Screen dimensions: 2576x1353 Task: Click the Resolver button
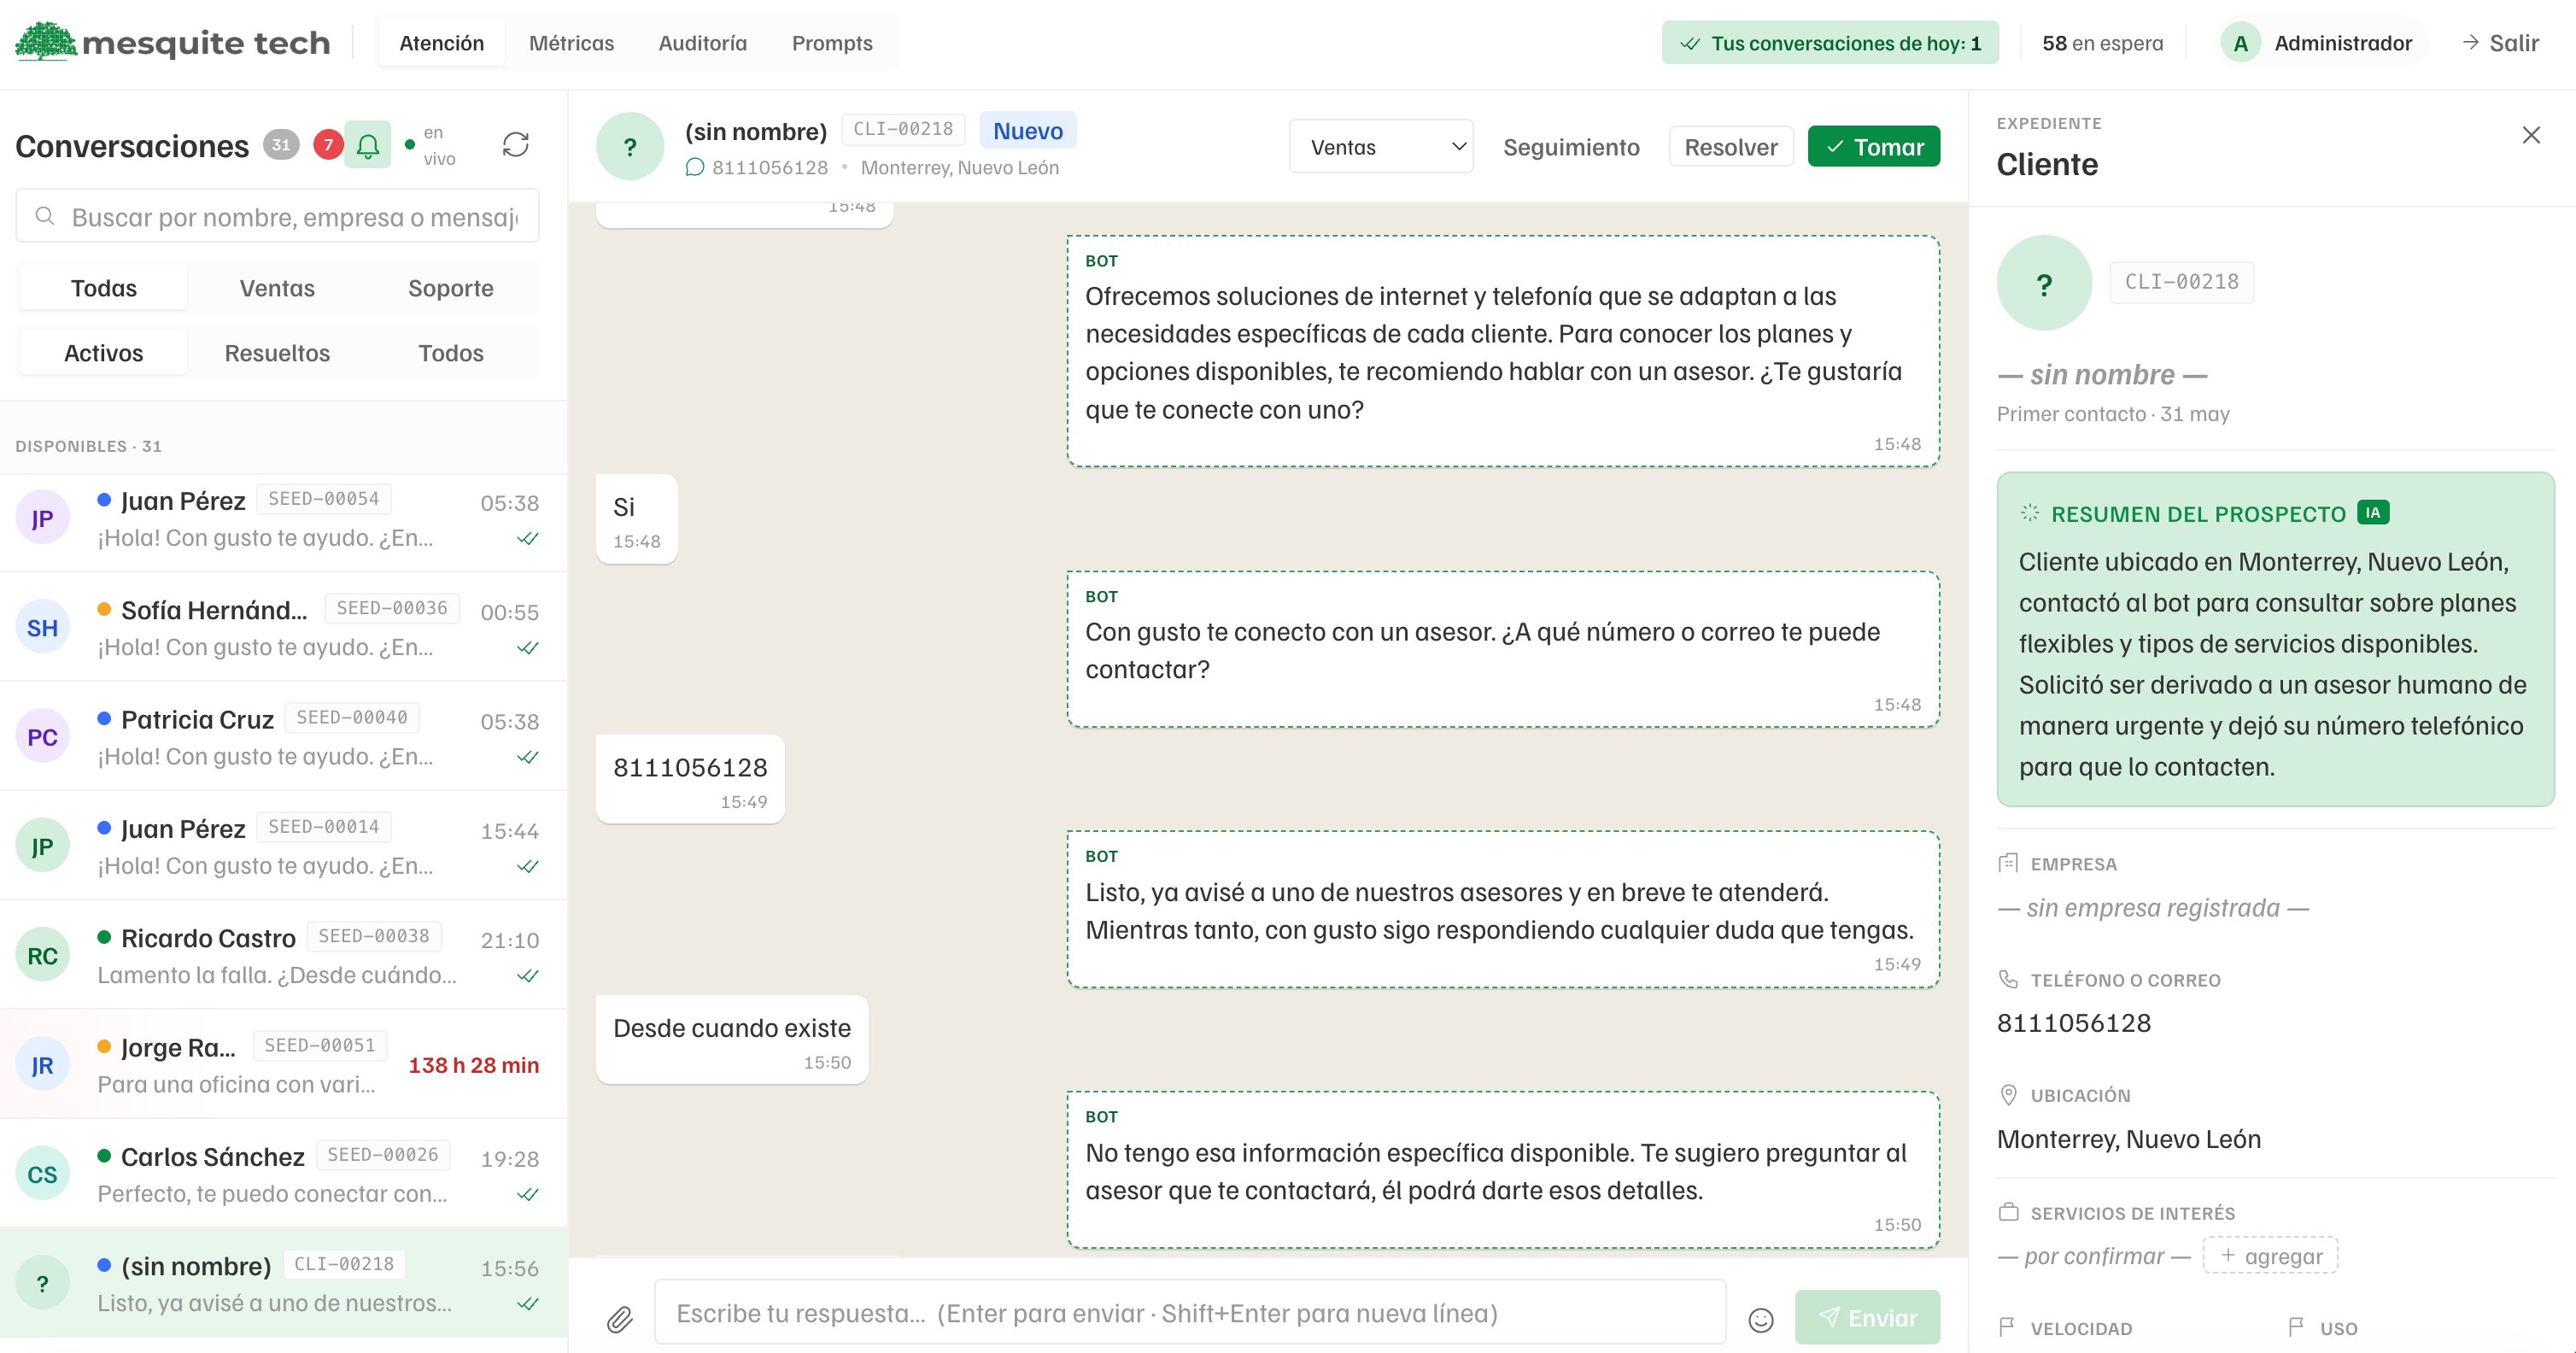[x=1731, y=147]
